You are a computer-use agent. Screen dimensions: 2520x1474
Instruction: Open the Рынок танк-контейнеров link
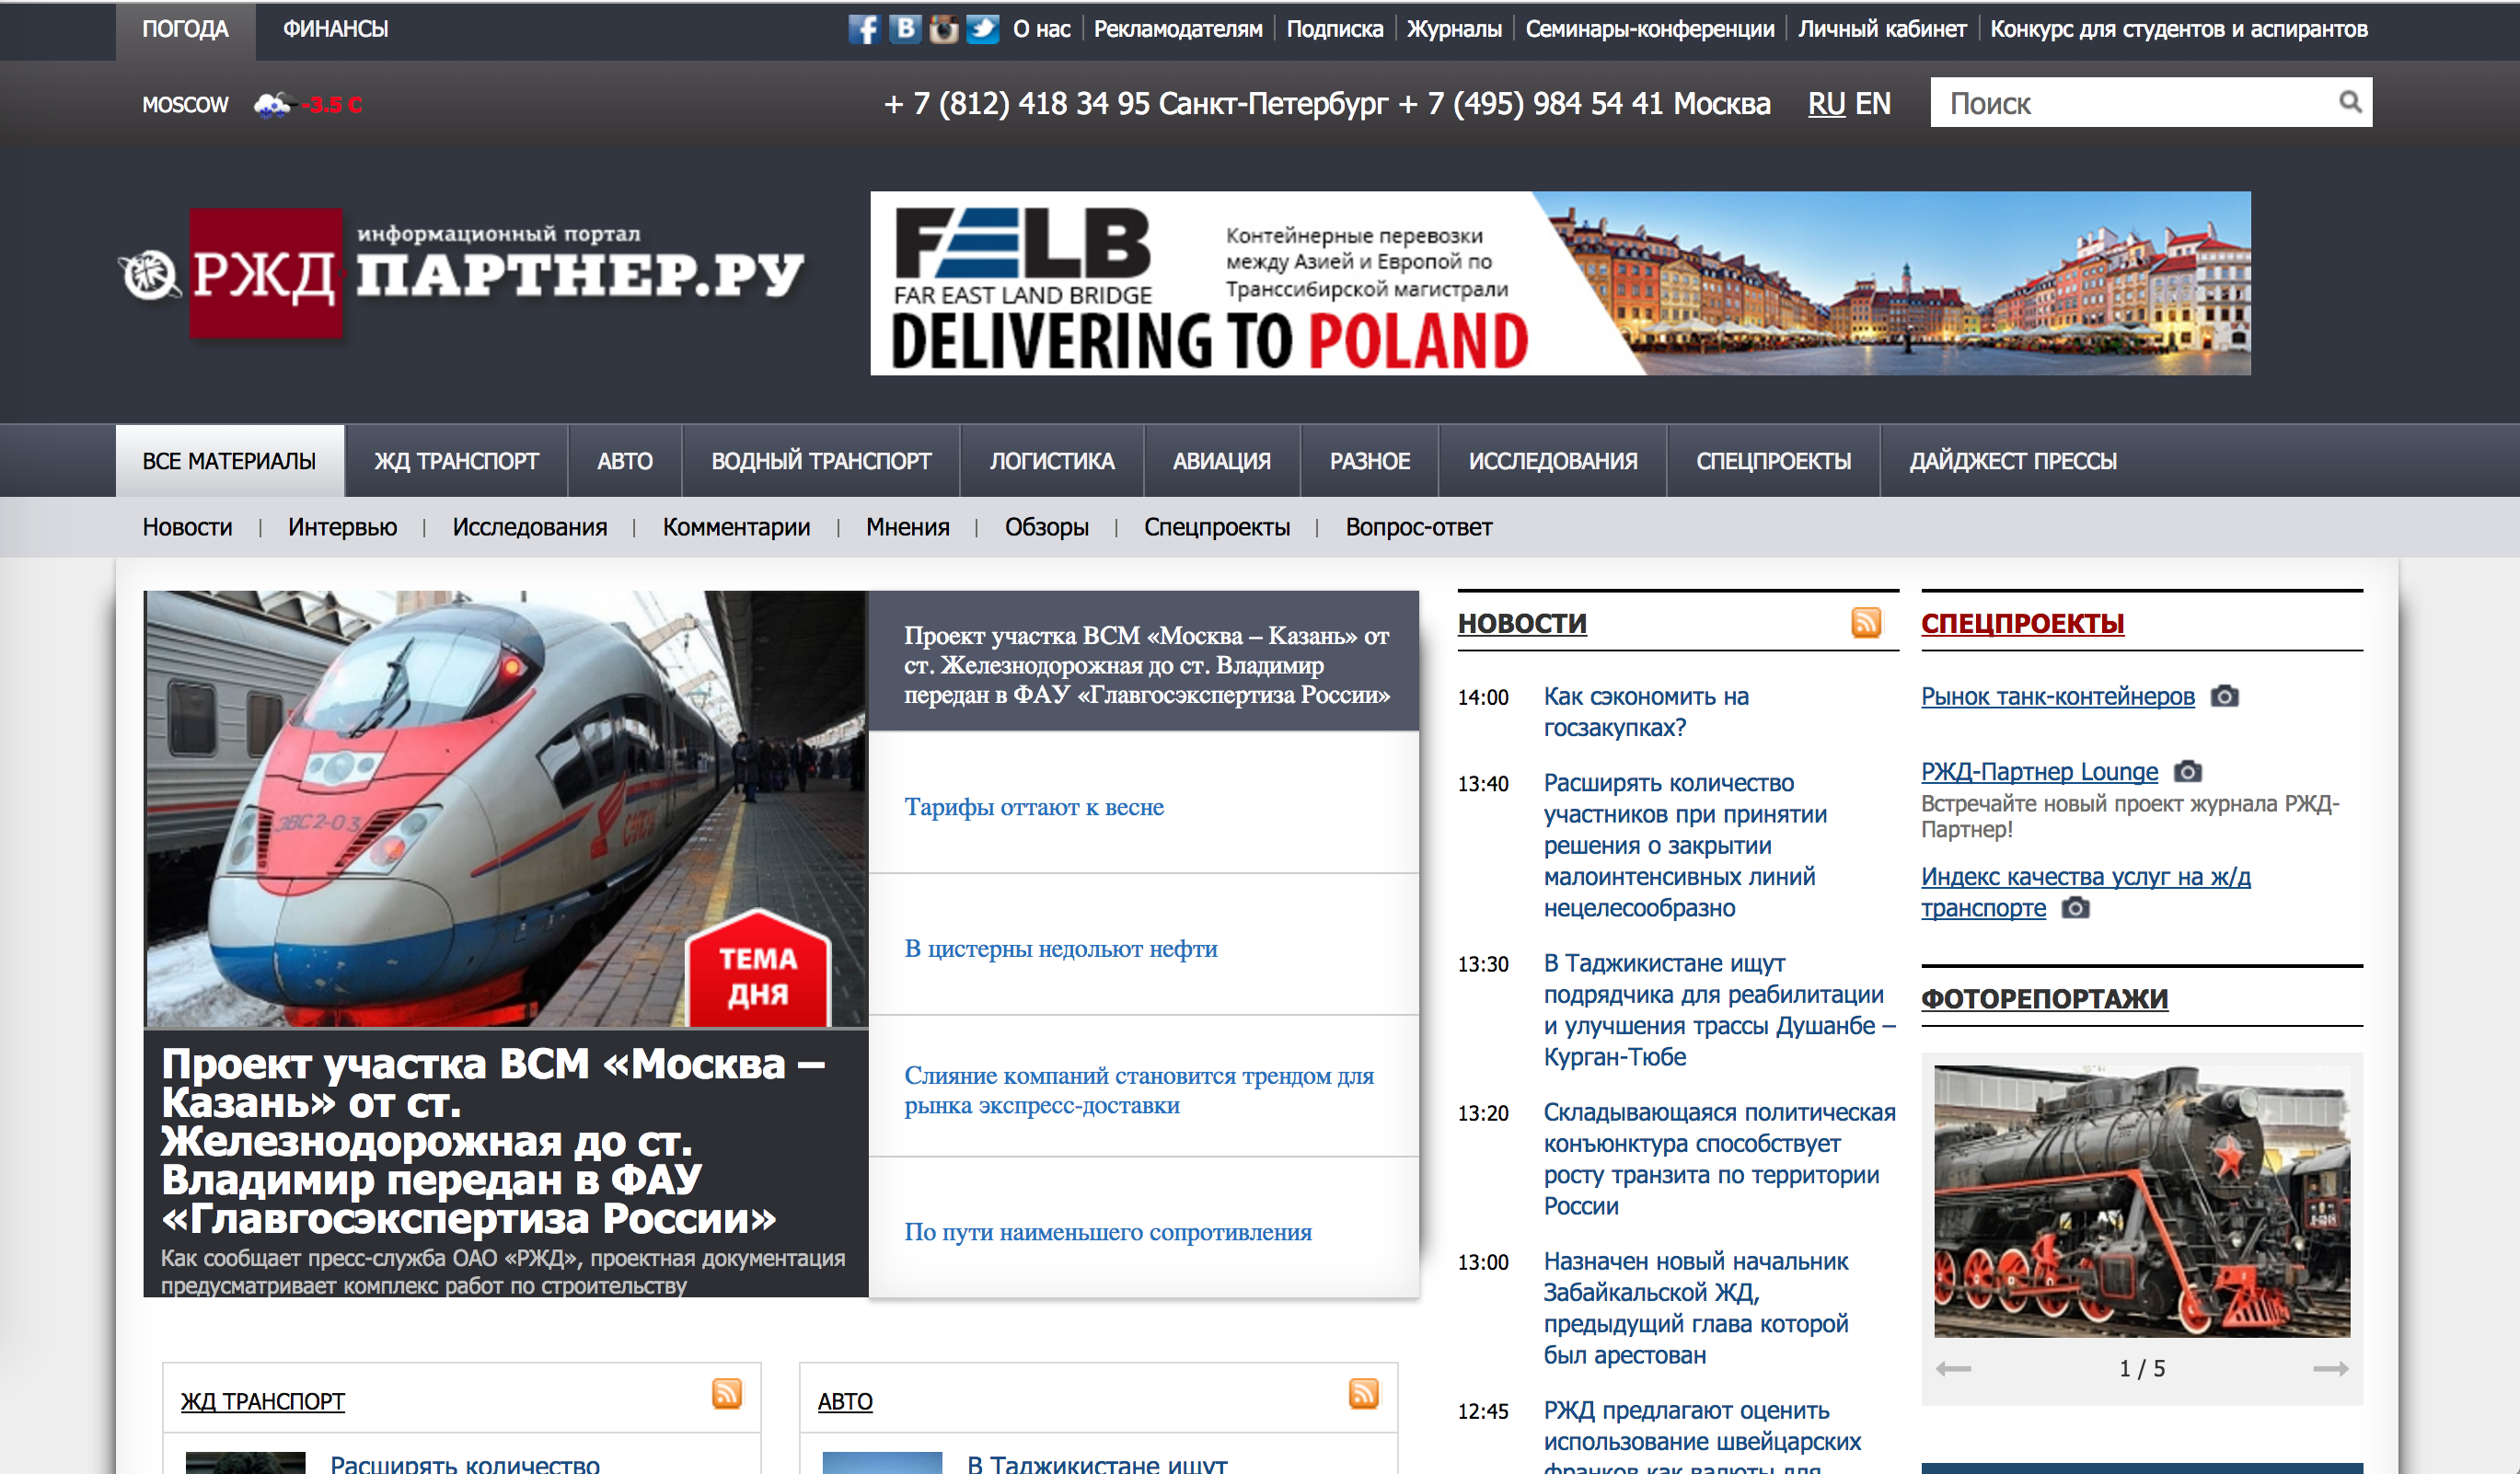tap(2057, 696)
